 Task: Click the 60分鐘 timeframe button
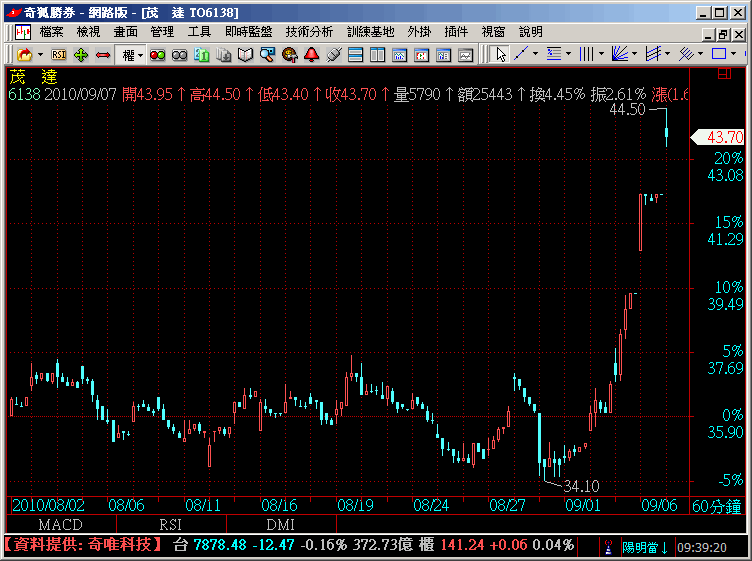pos(717,505)
